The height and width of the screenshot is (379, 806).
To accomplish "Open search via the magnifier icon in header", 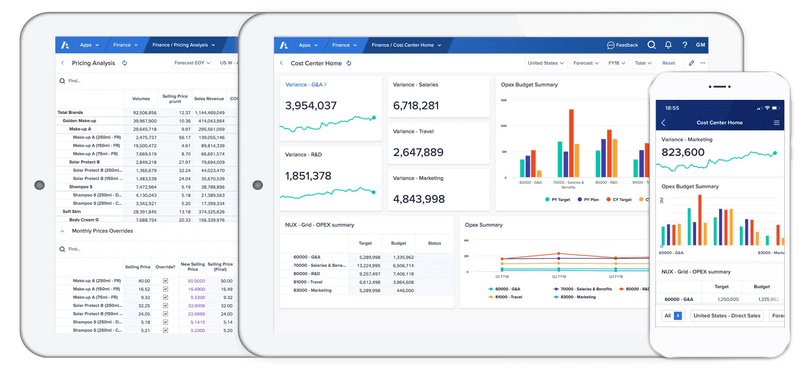I will [x=651, y=45].
